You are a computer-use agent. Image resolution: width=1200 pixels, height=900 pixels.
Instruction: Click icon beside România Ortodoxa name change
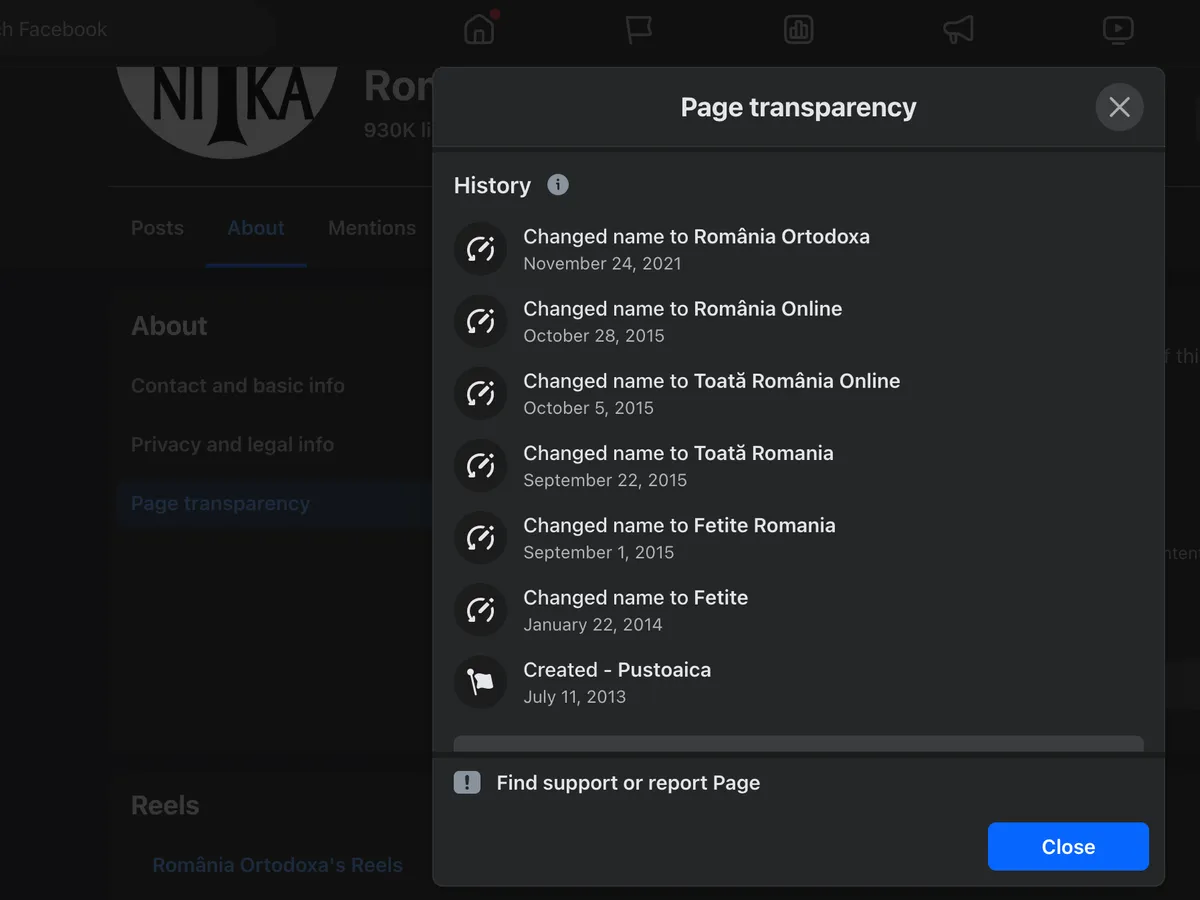click(481, 249)
